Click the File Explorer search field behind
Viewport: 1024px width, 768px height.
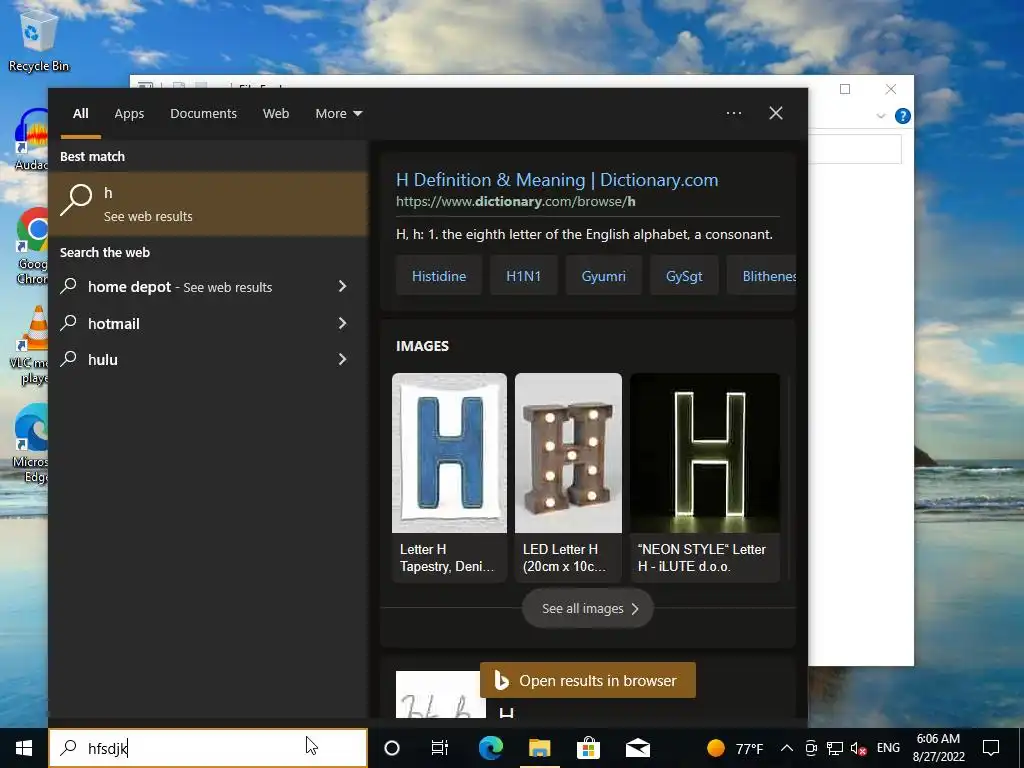tap(855, 149)
